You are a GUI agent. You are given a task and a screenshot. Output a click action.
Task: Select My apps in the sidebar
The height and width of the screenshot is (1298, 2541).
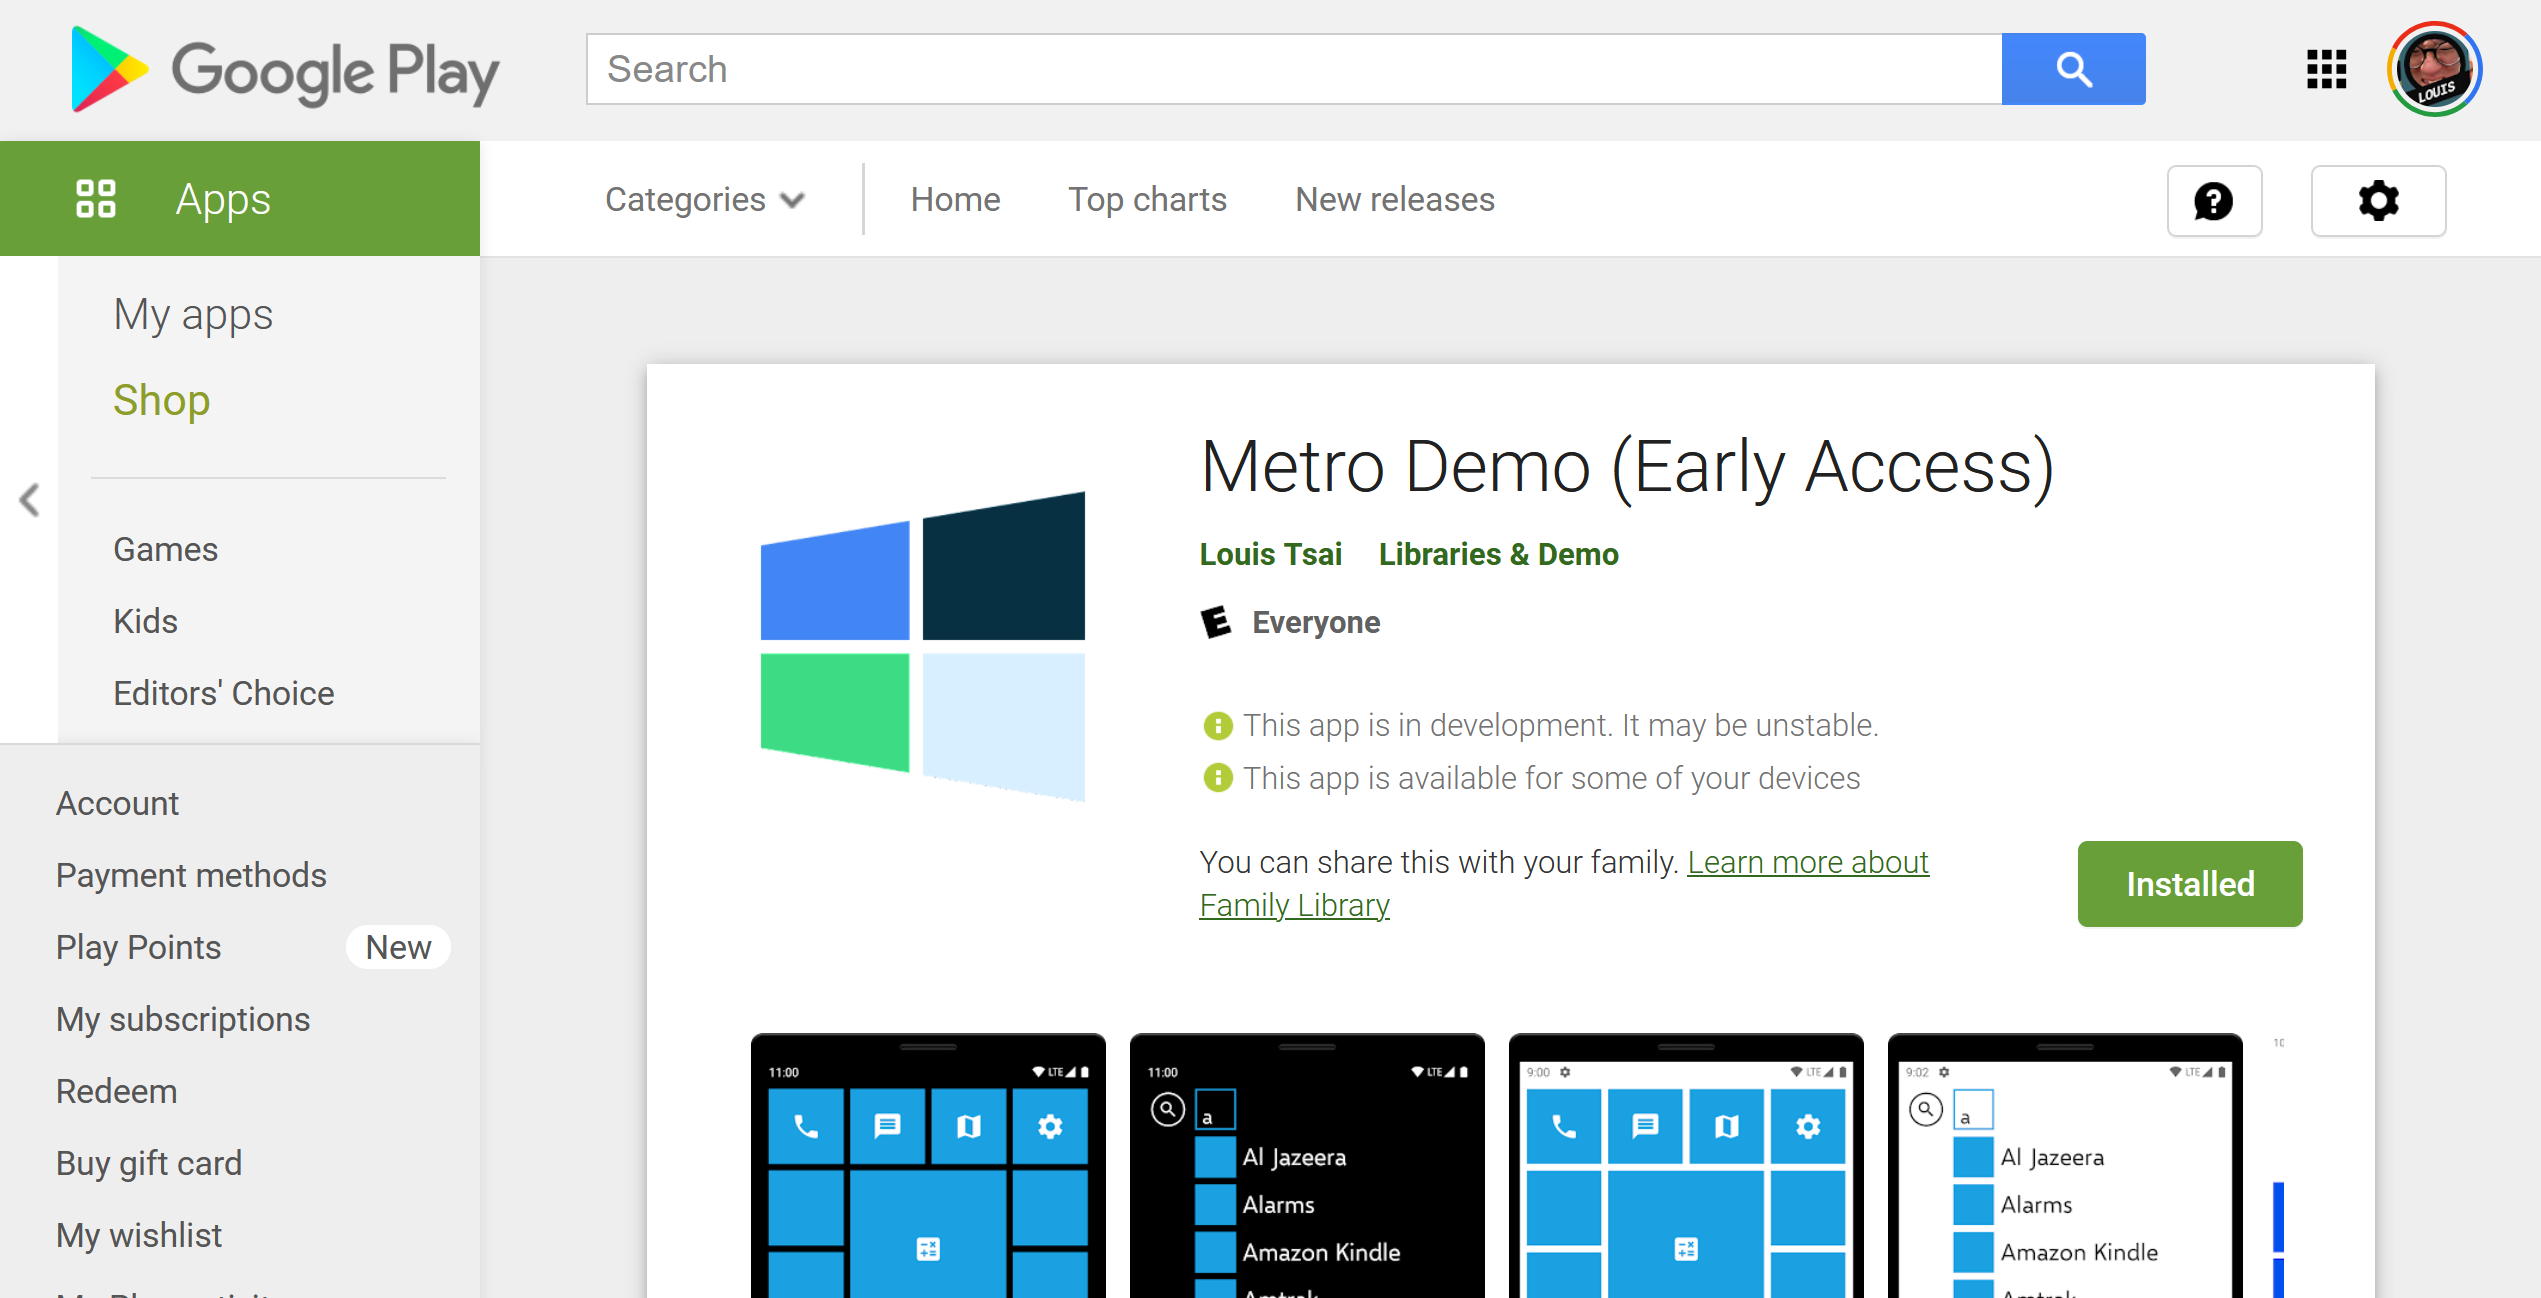[193, 314]
